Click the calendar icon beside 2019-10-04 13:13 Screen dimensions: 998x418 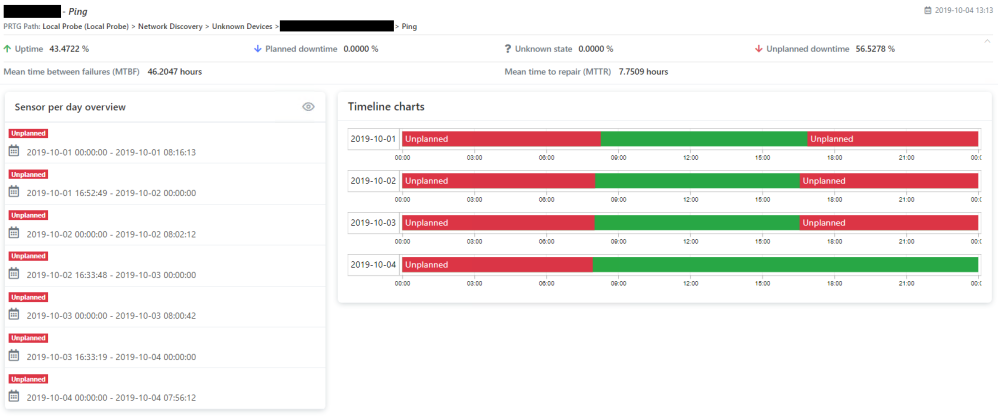coord(927,11)
